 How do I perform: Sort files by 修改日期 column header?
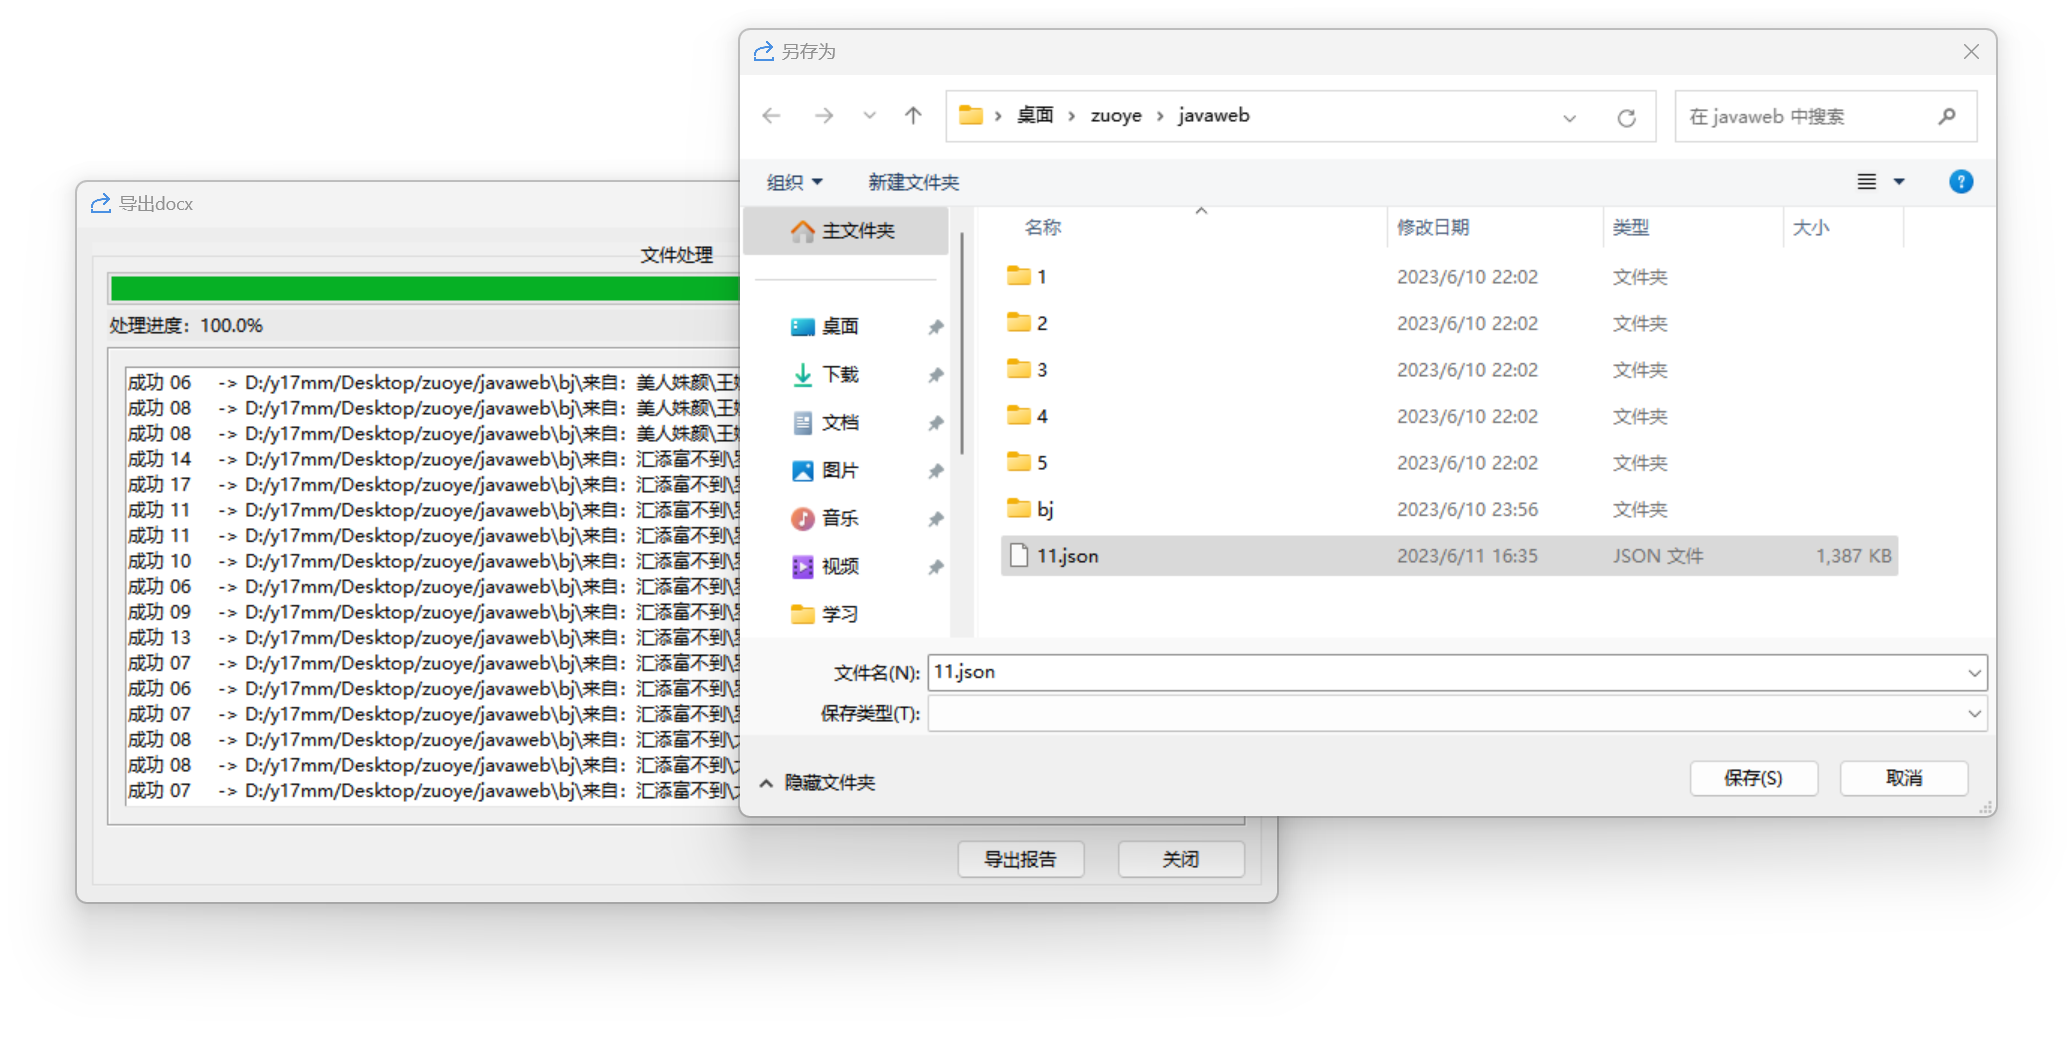click(1433, 228)
